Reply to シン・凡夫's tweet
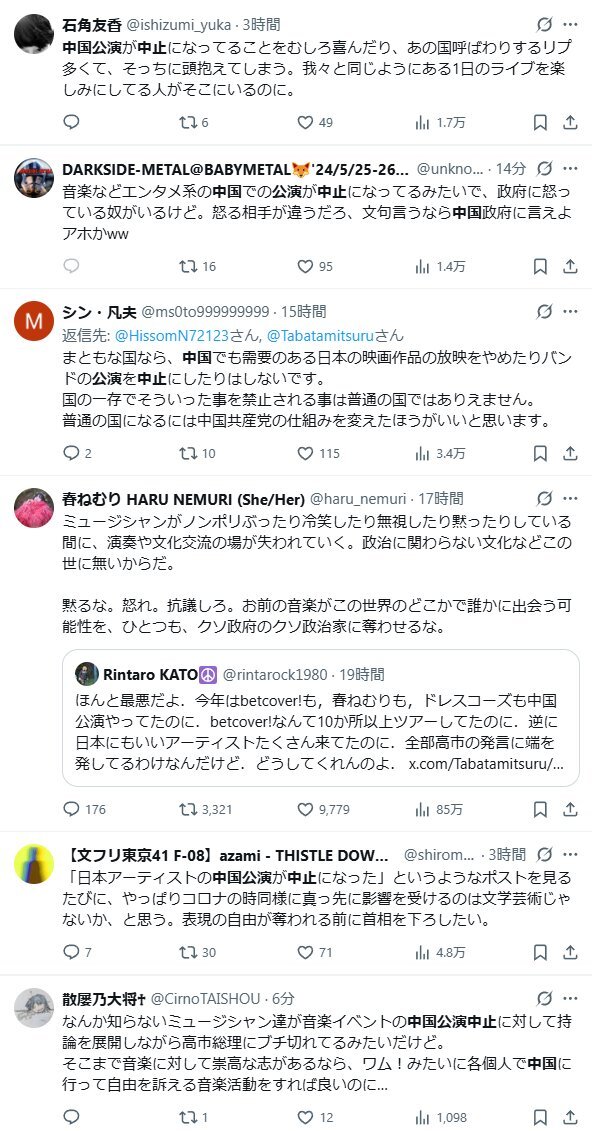The height and width of the screenshot is (1131, 592). pos(71,455)
